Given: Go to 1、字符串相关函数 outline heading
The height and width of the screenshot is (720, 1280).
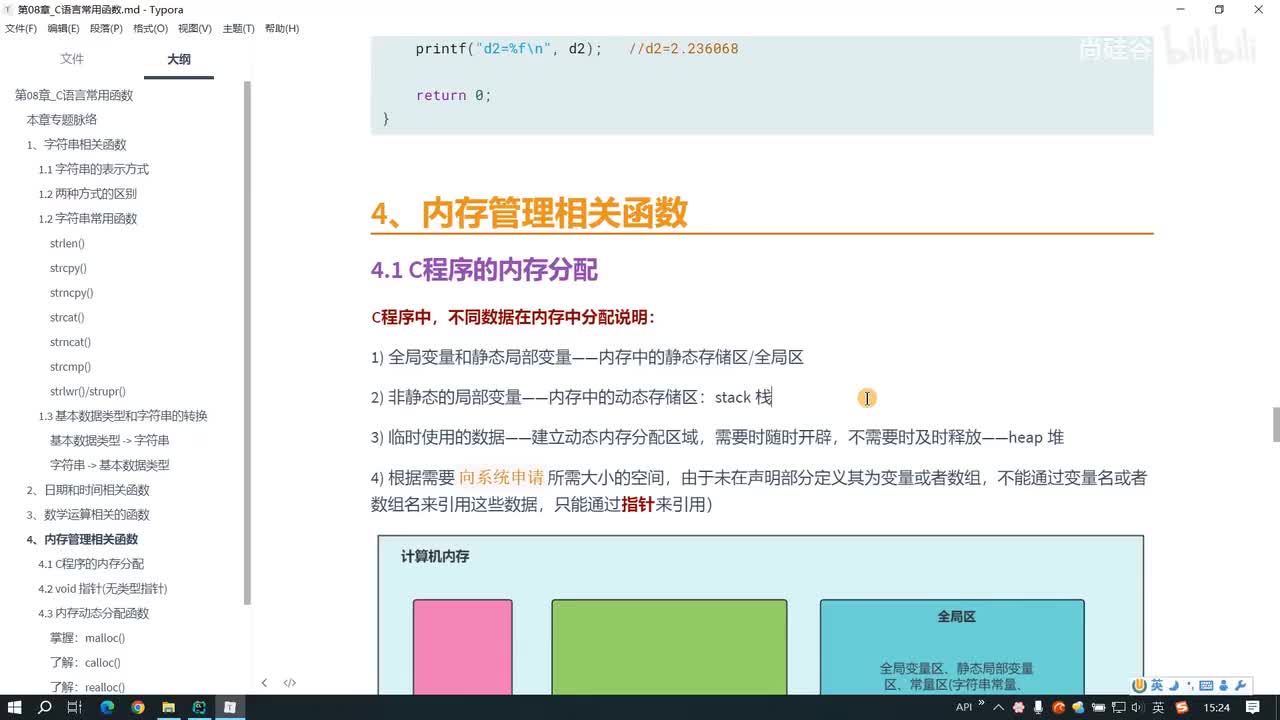Looking at the screenshot, I should click(76, 145).
